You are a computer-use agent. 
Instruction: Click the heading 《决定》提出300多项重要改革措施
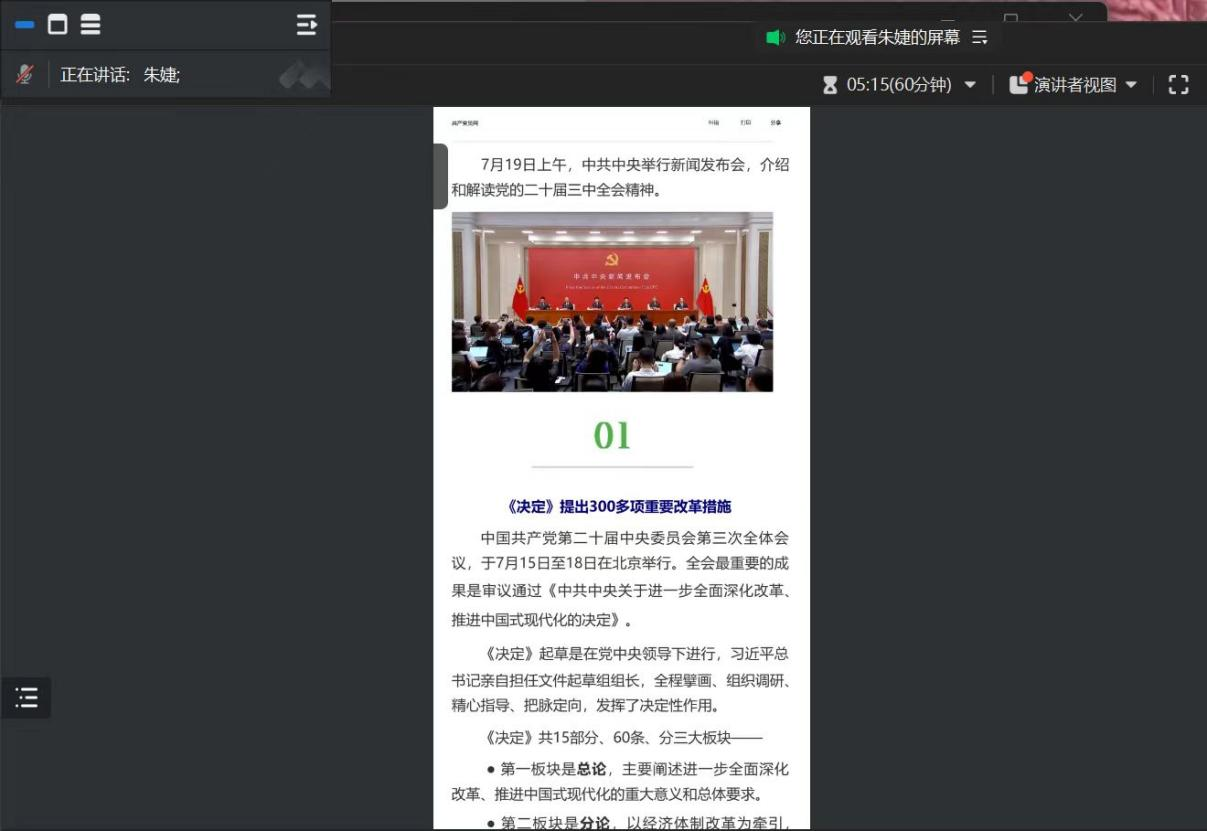coord(619,507)
